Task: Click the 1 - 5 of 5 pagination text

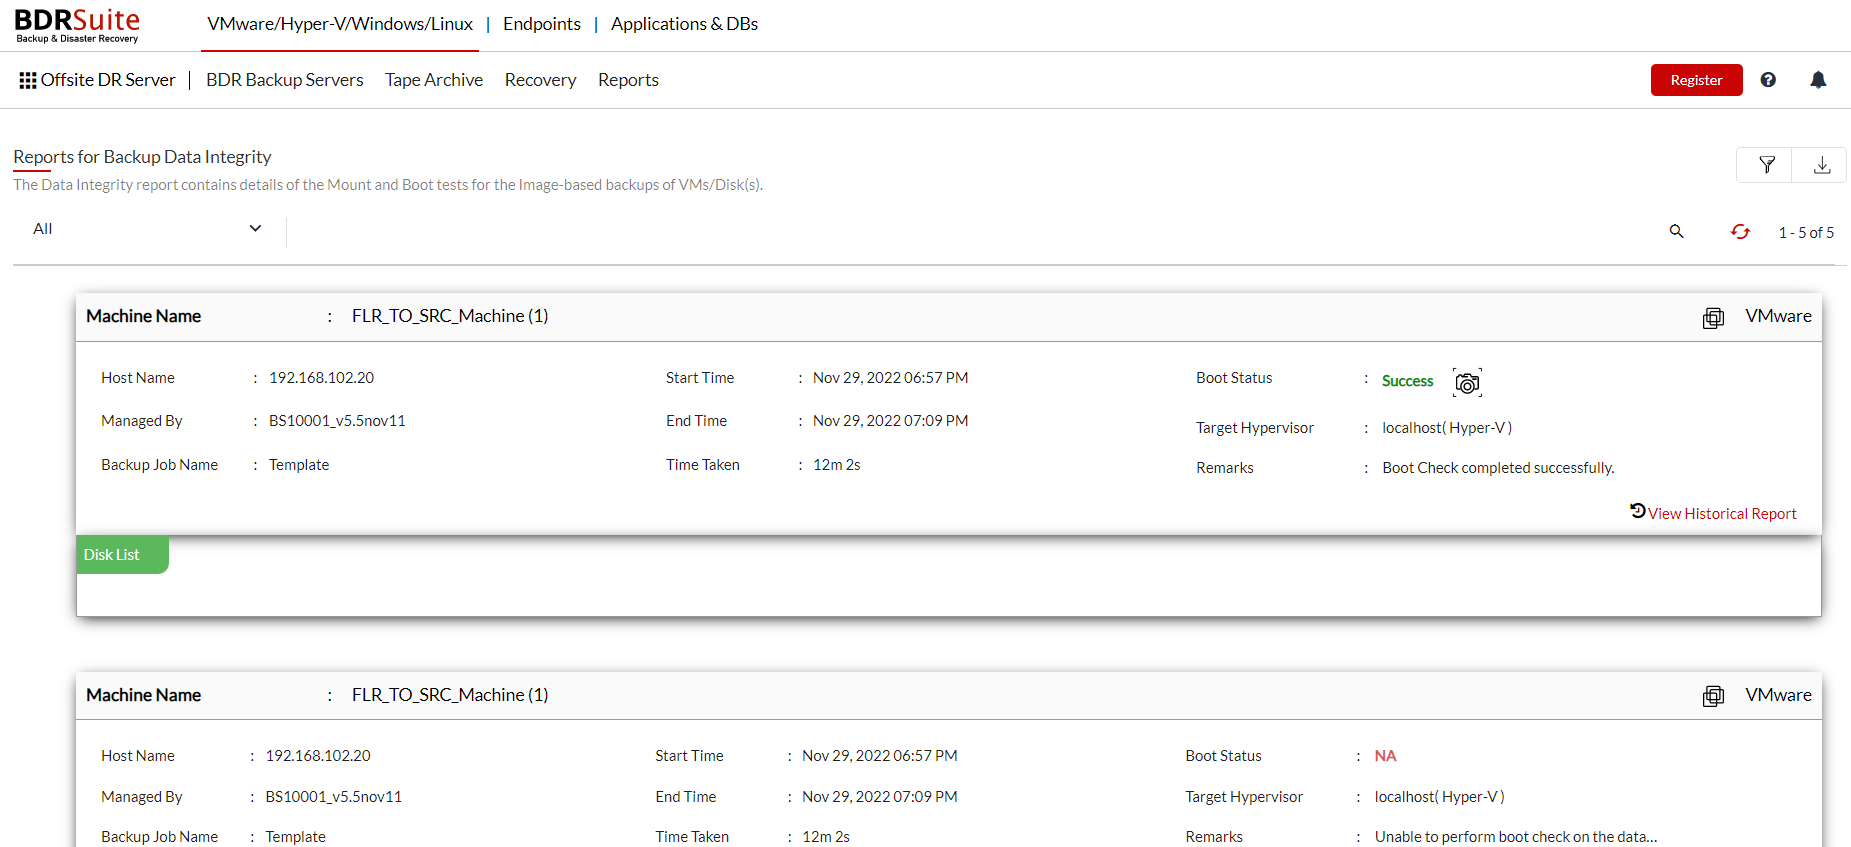Action: [1806, 232]
